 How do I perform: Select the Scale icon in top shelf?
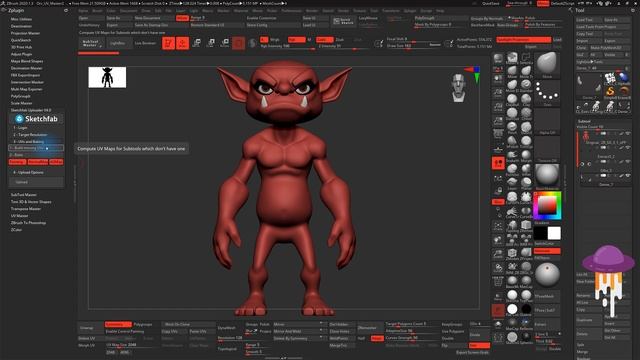(x=211, y=43)
